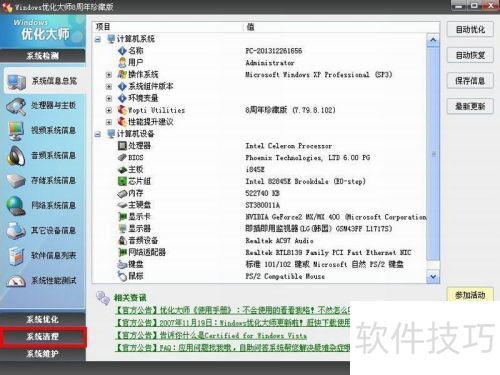Open 处理器与主板 magnifier icon in sidebar
The image size is (500, 375).
coord(16,107)
